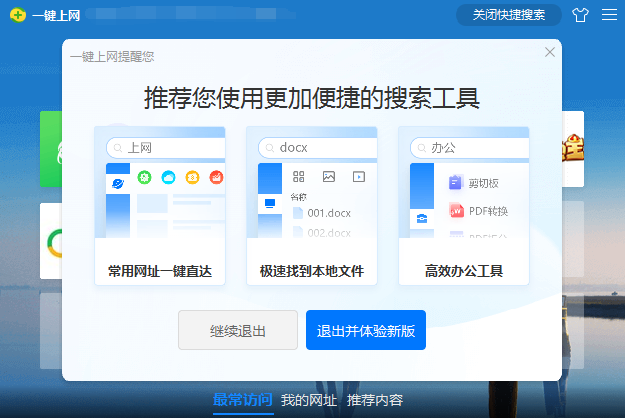The width and height of the screenshot is (625, 418).
Task: Click the PDF转换 icon in office card
Action: click(x=456, y=211)
